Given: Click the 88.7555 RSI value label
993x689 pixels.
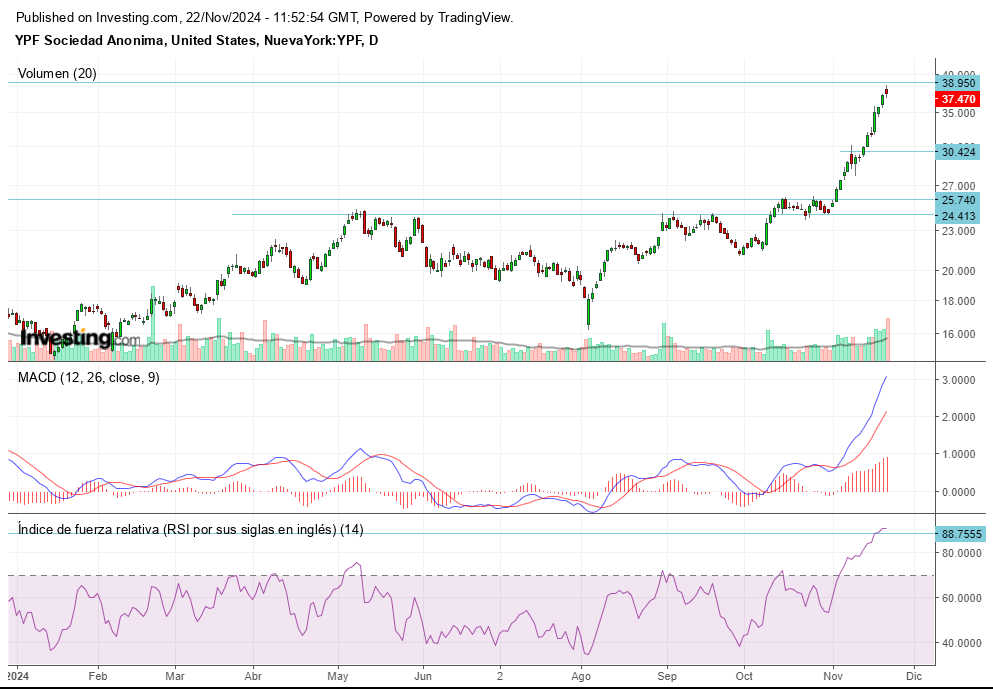Looking at the screenshot, I should (962, 534).
